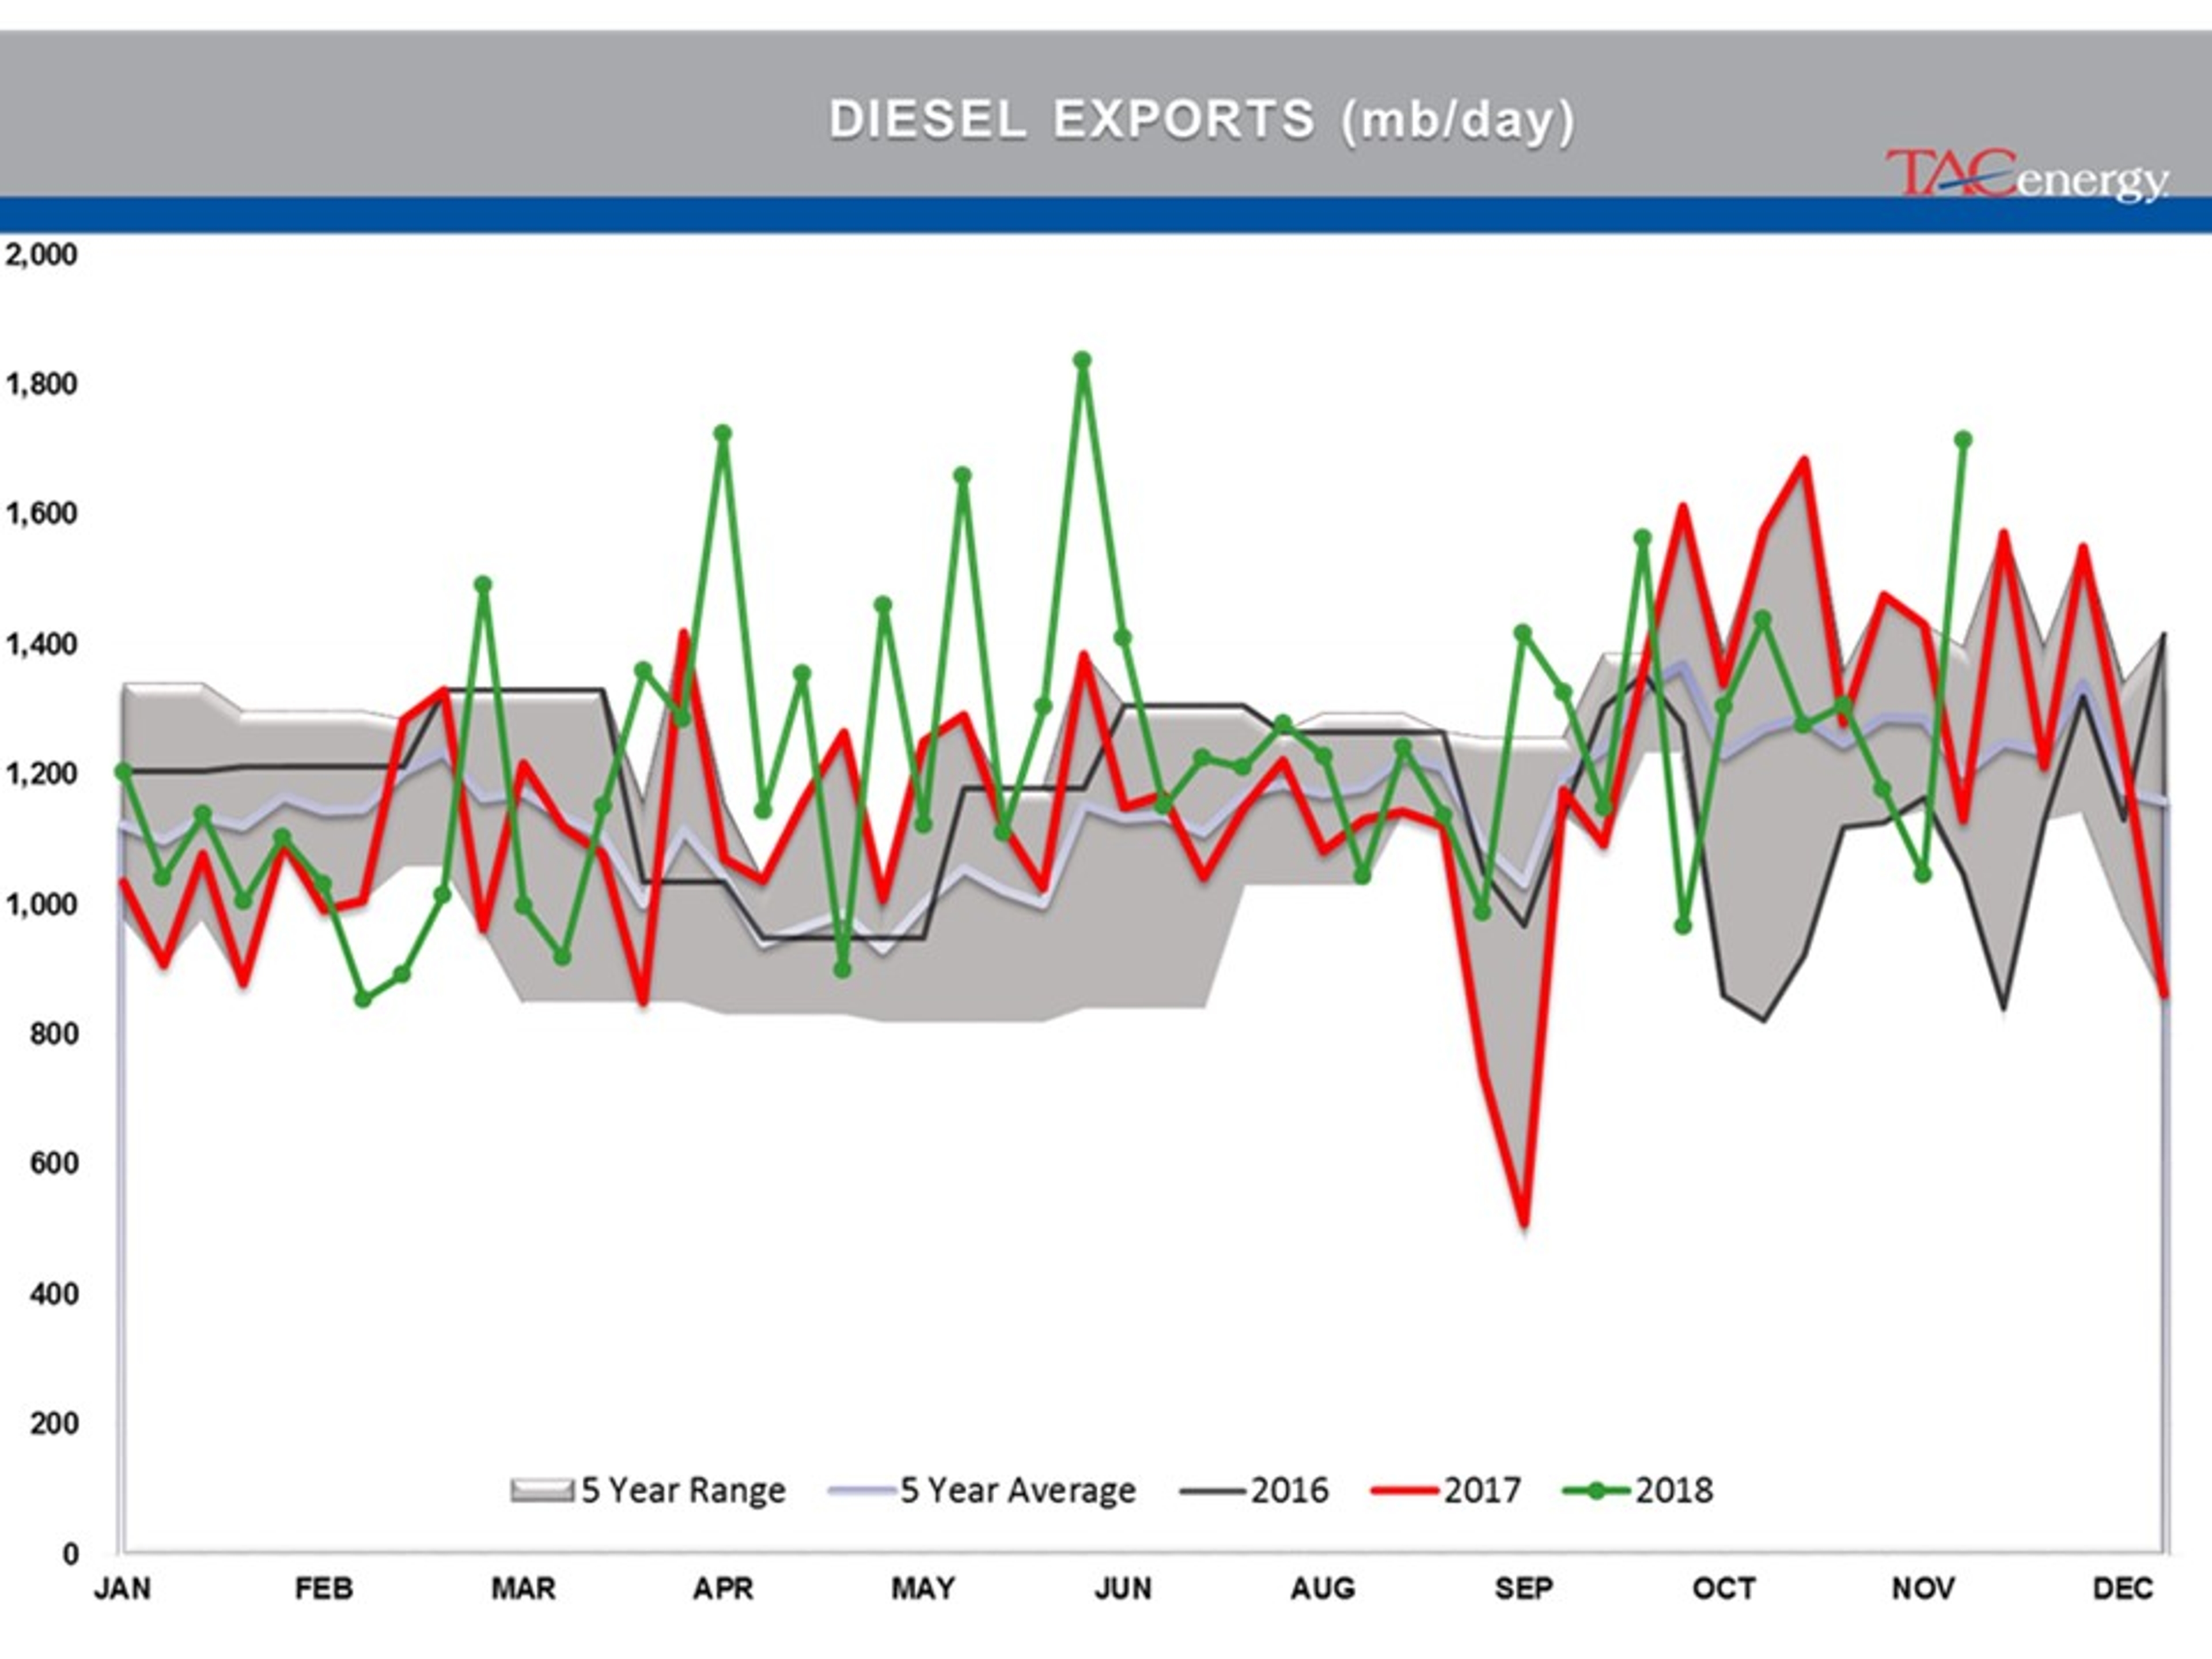The height and width of the screenshot is (1659, 2212).
Task: Click the 1,400 y-axis label
Action: (41, 644)
